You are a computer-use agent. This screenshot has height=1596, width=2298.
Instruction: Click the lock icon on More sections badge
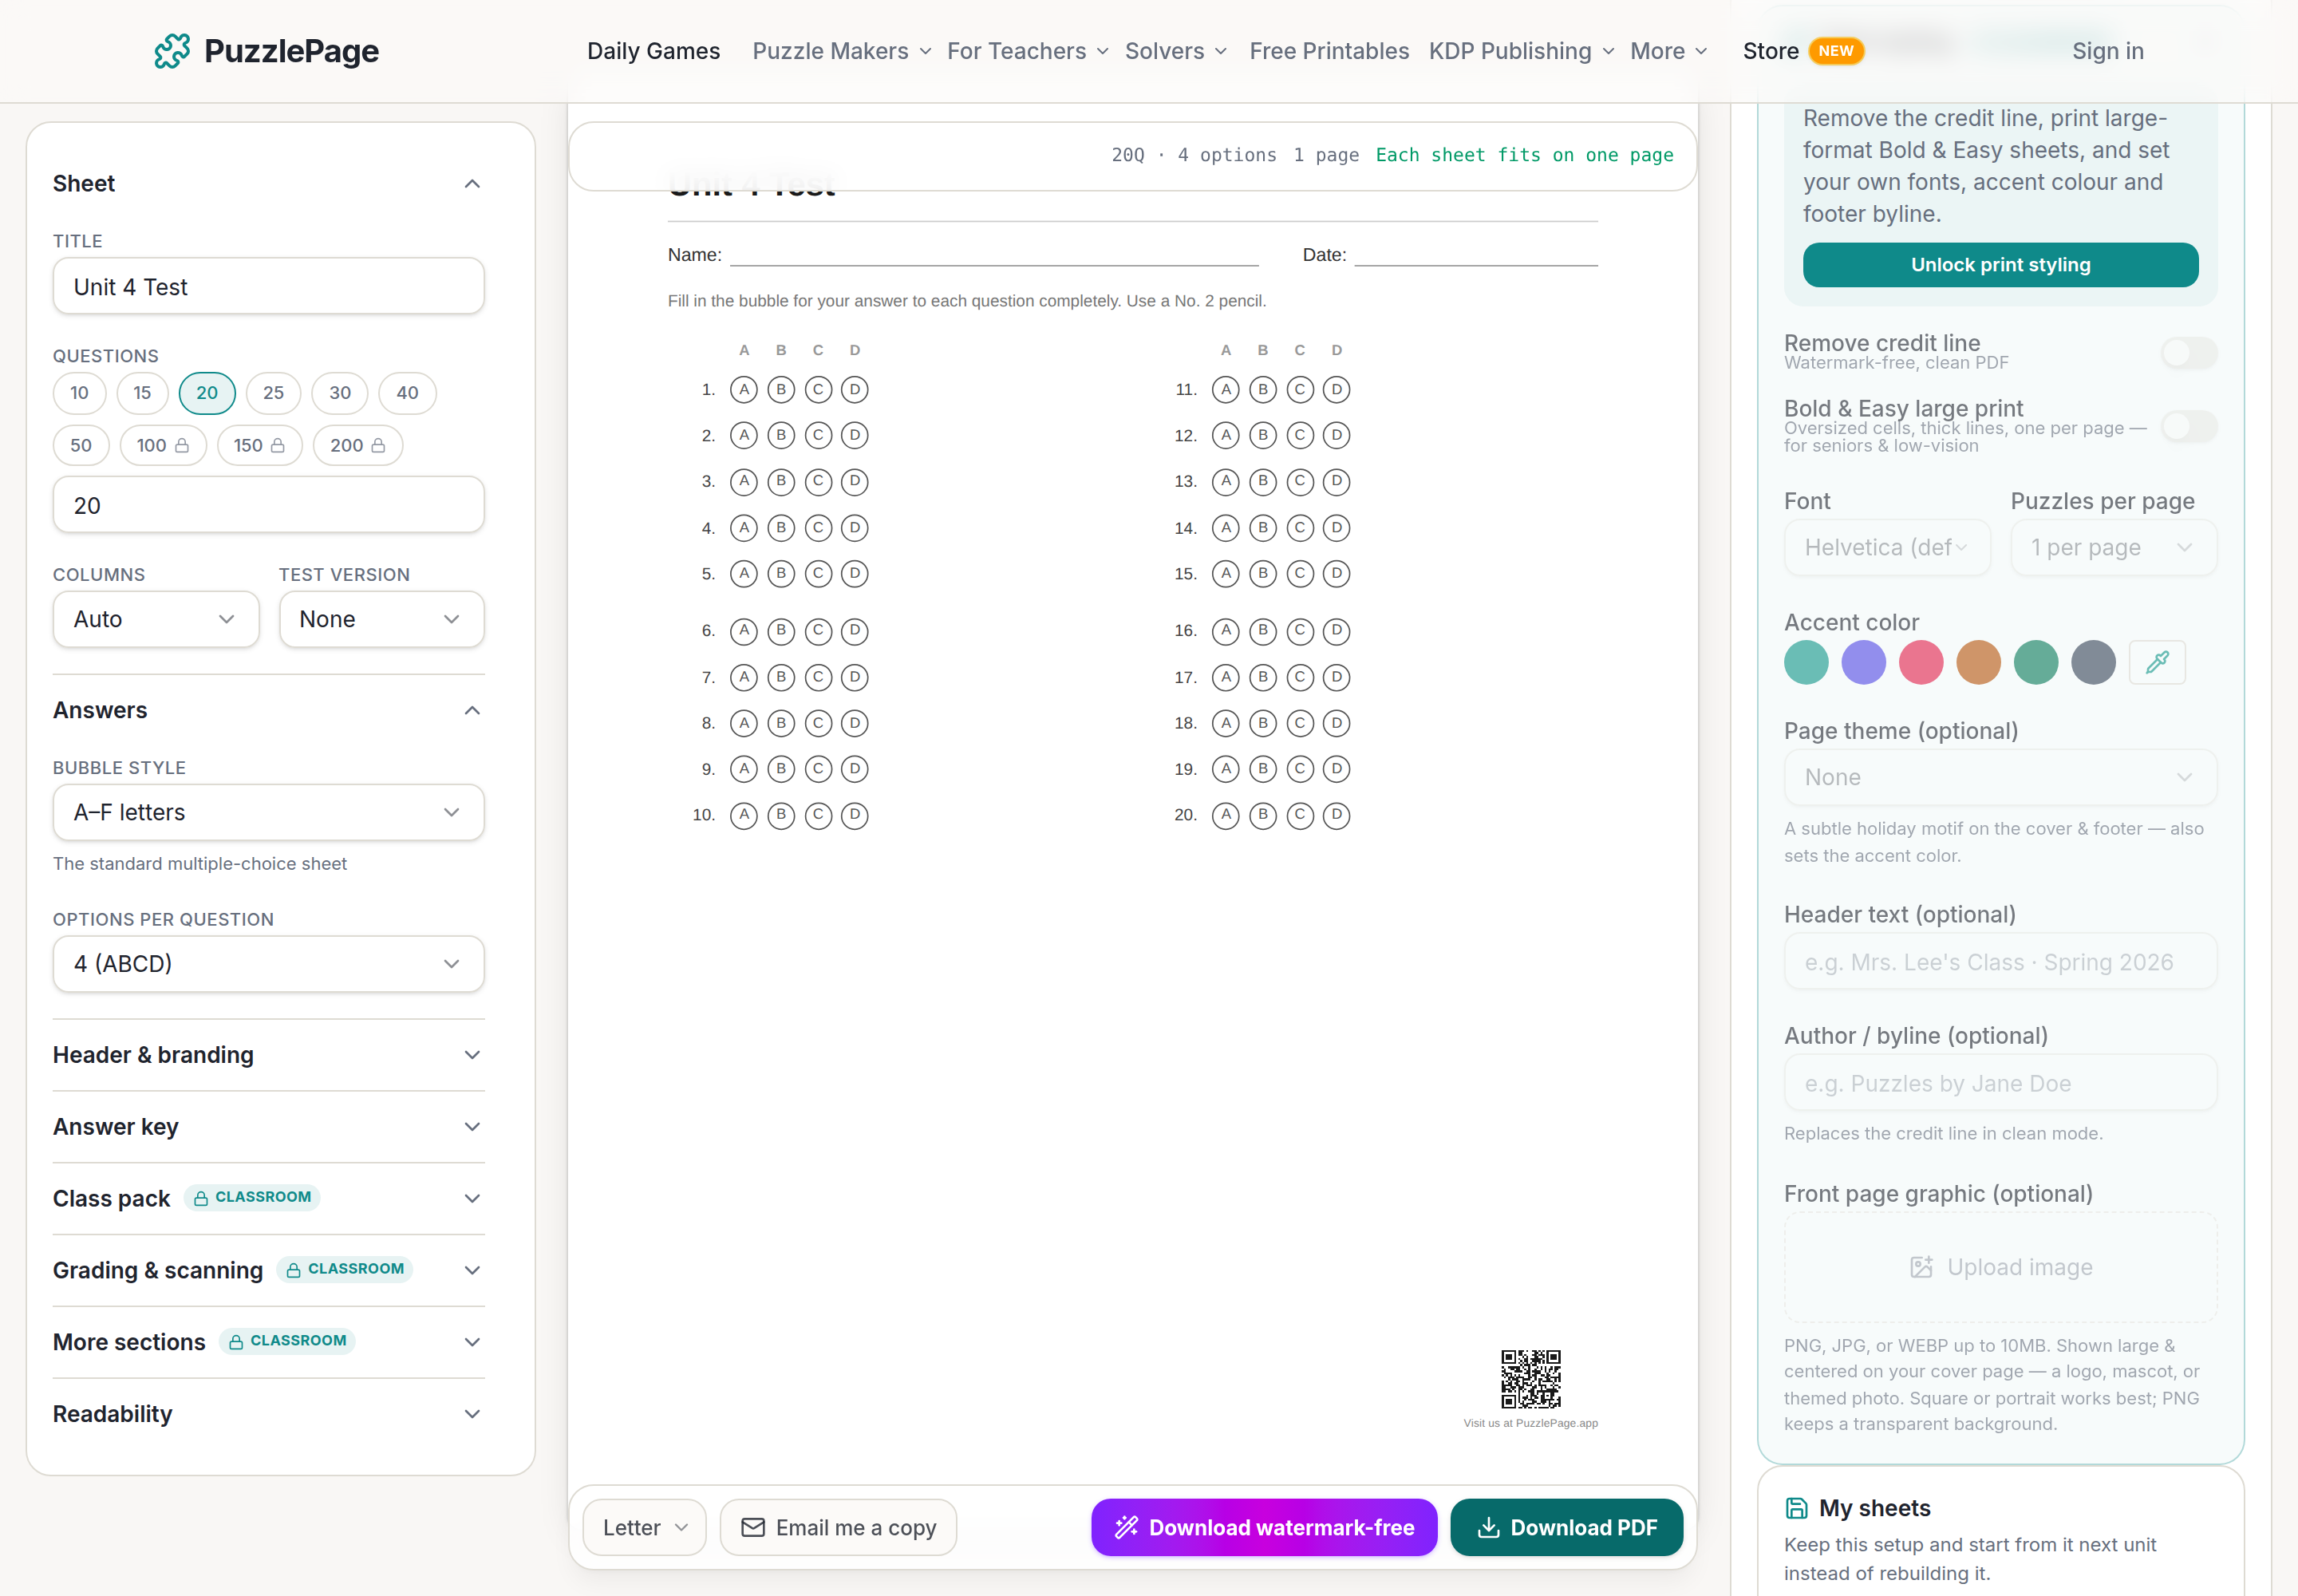pyautogui.click(x=236, y=1342)
